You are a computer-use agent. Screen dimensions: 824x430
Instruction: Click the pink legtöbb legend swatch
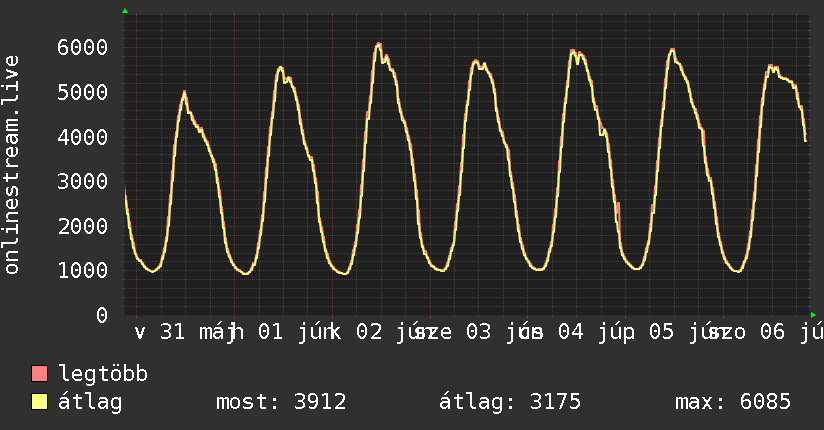[39, 373]
